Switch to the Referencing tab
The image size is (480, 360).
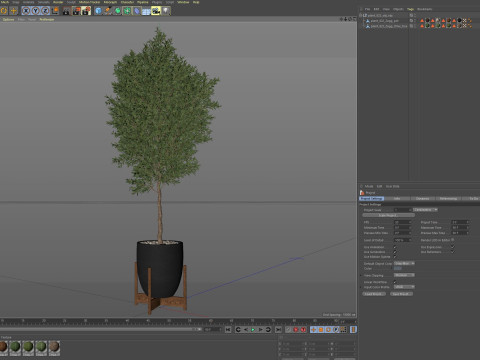click(448, 198)
